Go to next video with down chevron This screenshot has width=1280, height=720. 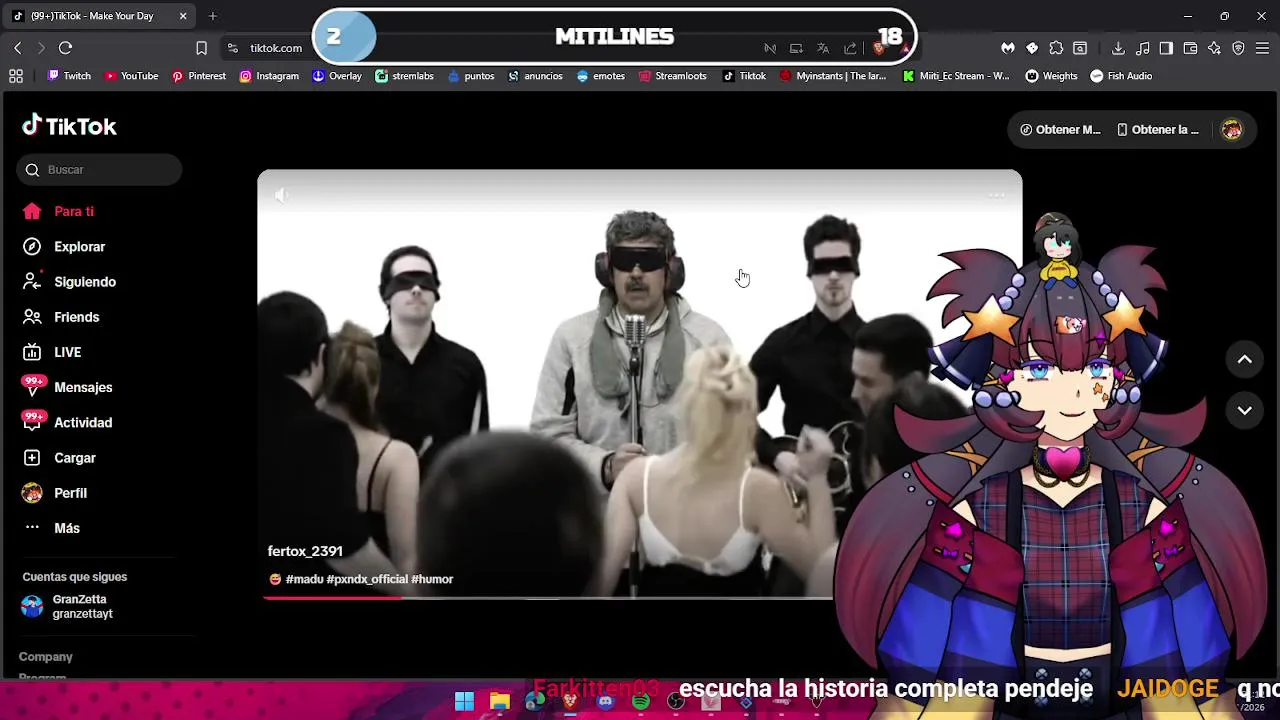tap(1245, 410)
